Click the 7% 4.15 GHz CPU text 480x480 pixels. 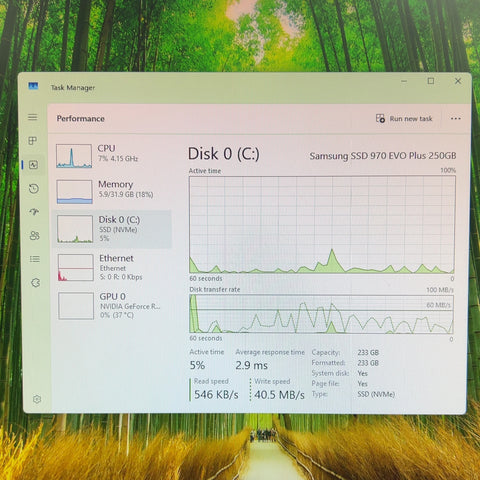coord(118,158)
